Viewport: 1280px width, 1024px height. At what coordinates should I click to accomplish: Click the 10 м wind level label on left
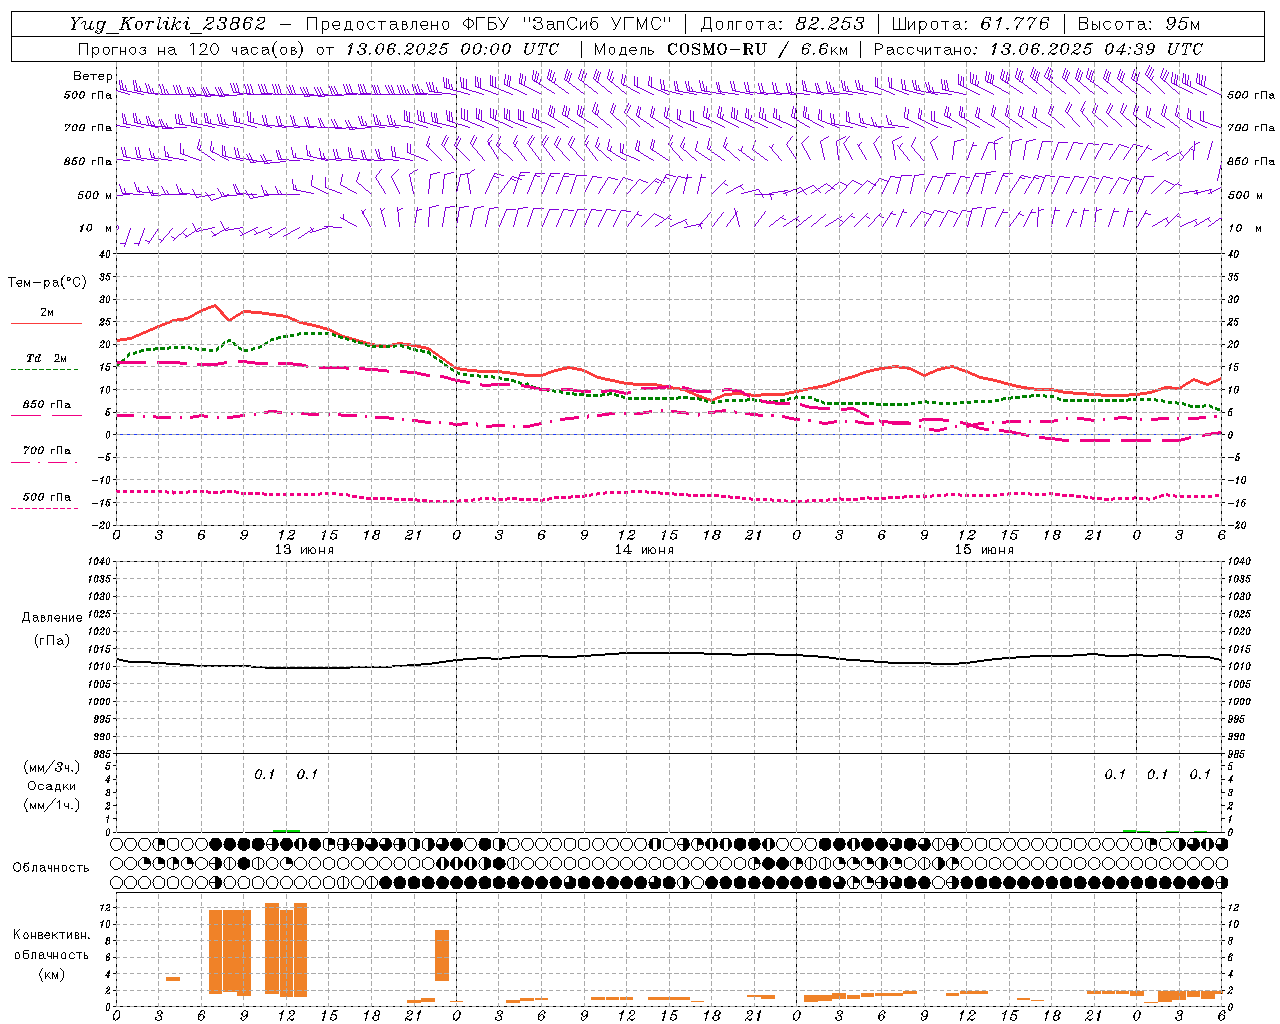tap(96, 229)
